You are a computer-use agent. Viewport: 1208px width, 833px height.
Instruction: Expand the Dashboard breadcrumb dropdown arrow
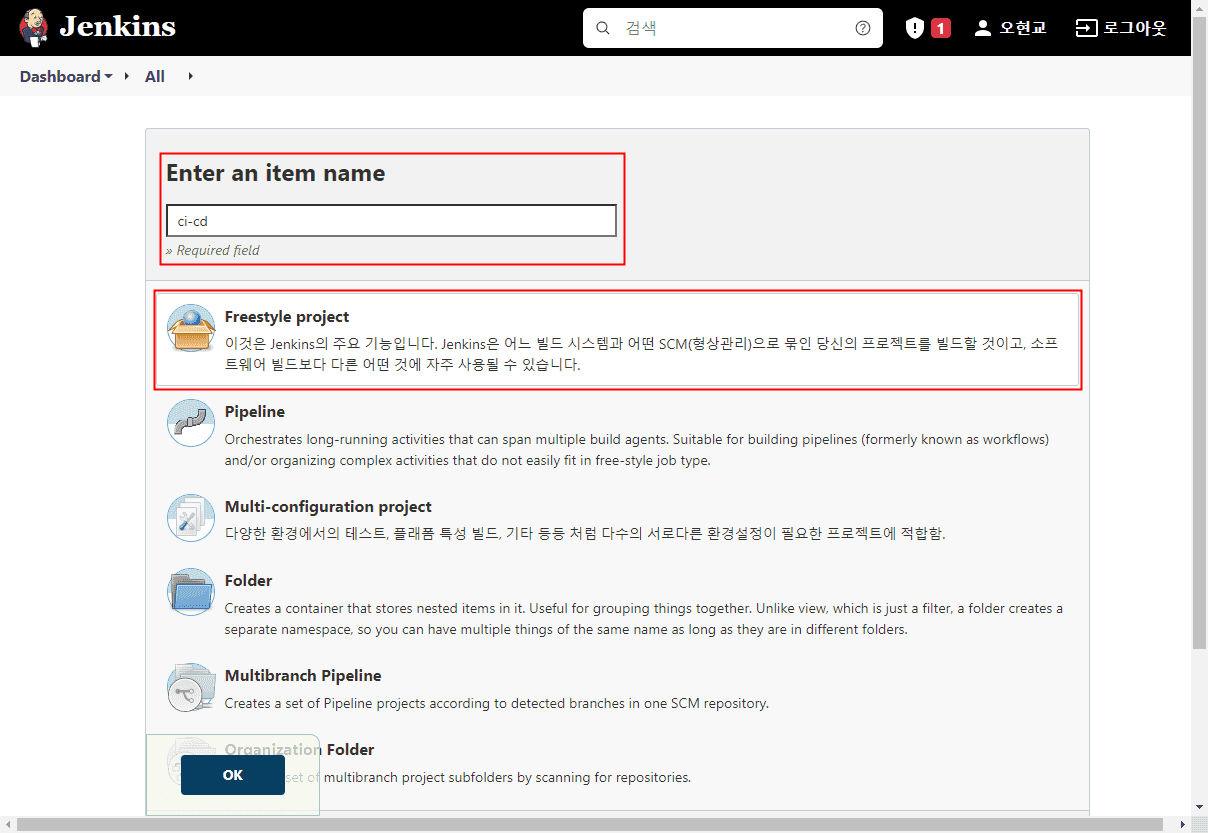[x=108, y=77]
